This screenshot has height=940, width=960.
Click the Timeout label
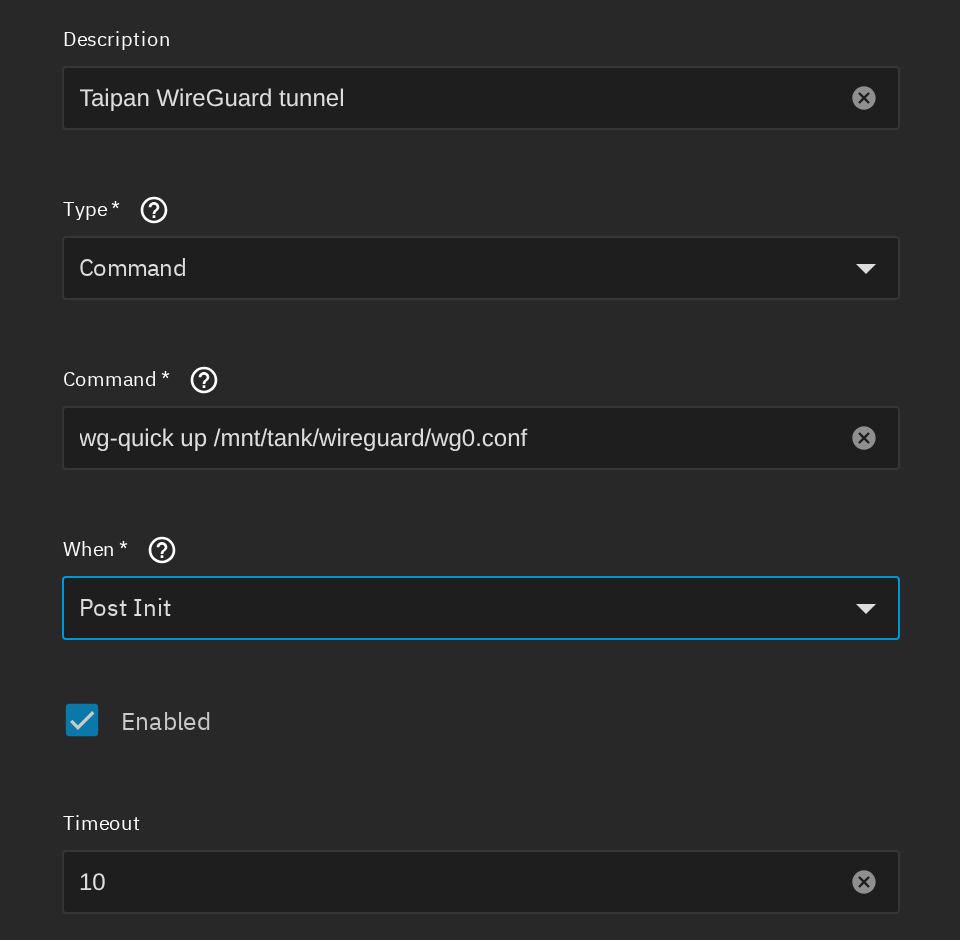[101, 823]
